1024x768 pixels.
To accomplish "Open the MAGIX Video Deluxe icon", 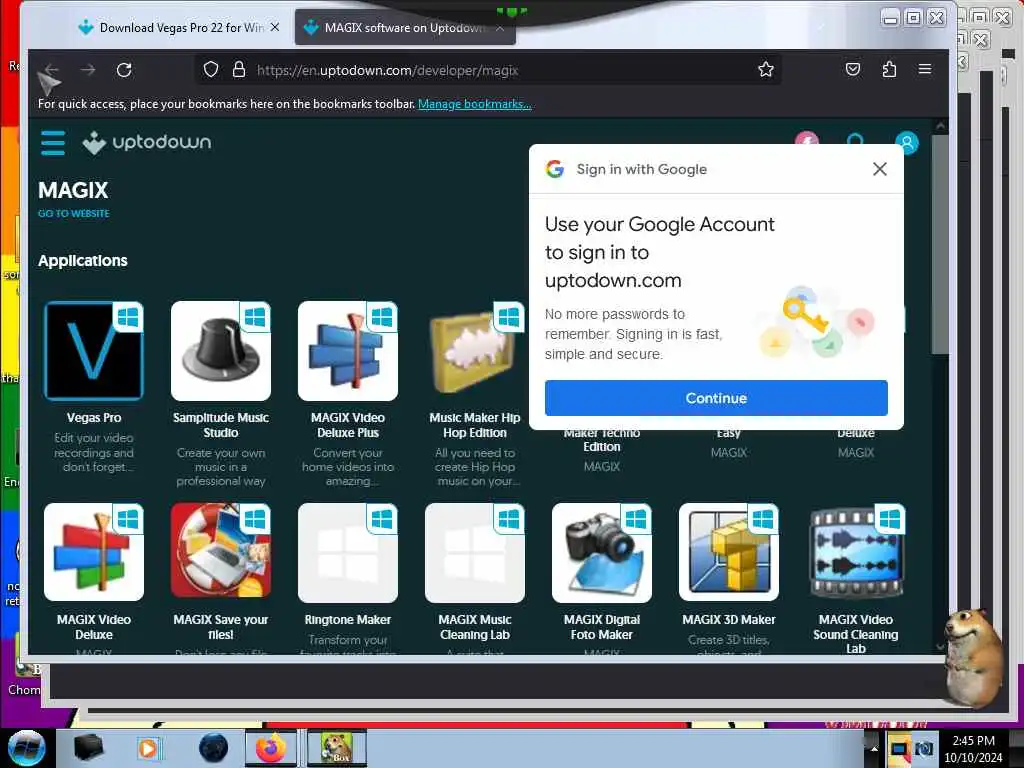I will [93, 552].
